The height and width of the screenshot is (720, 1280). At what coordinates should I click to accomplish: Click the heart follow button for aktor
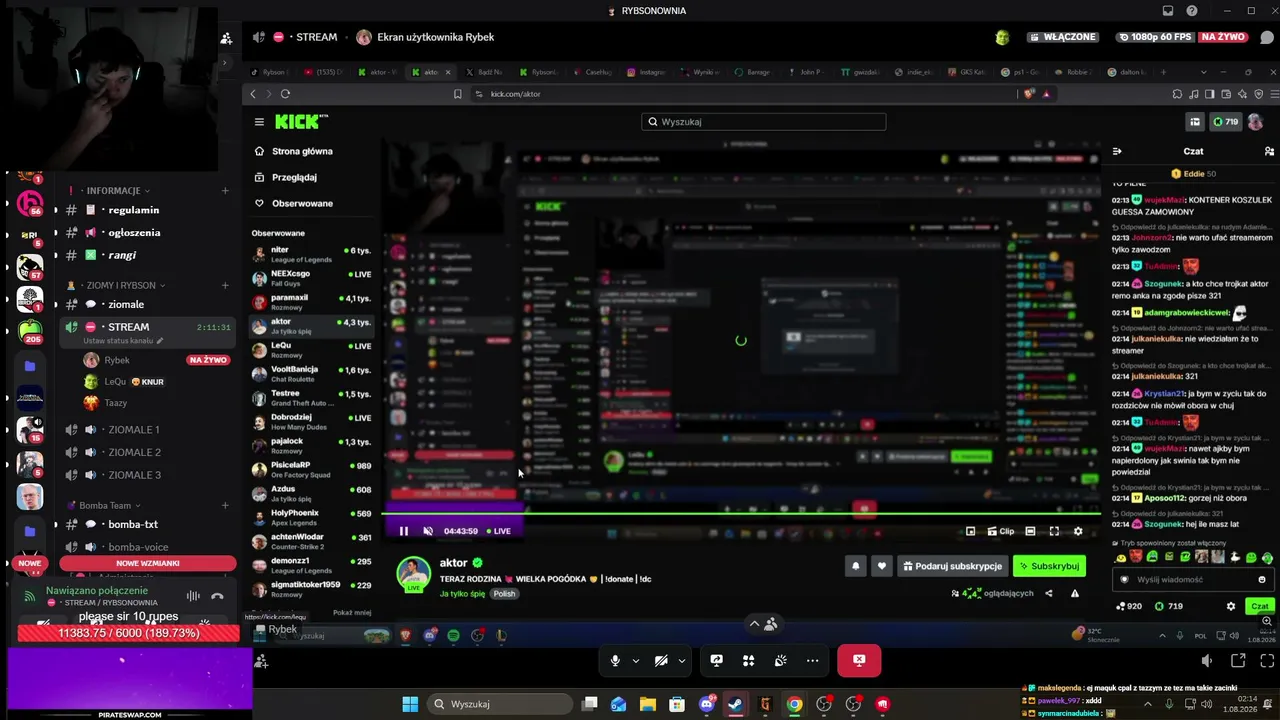(881, 566)
